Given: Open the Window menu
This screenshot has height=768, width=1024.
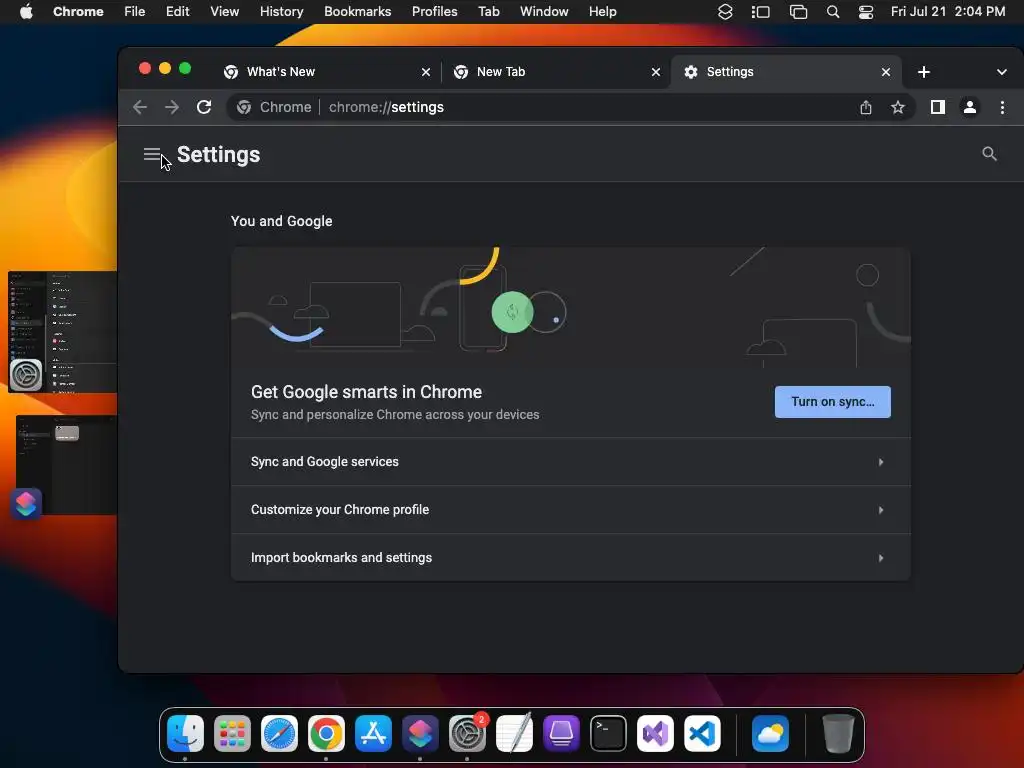Looking at the screenshot, I should (x=544, y=12).
